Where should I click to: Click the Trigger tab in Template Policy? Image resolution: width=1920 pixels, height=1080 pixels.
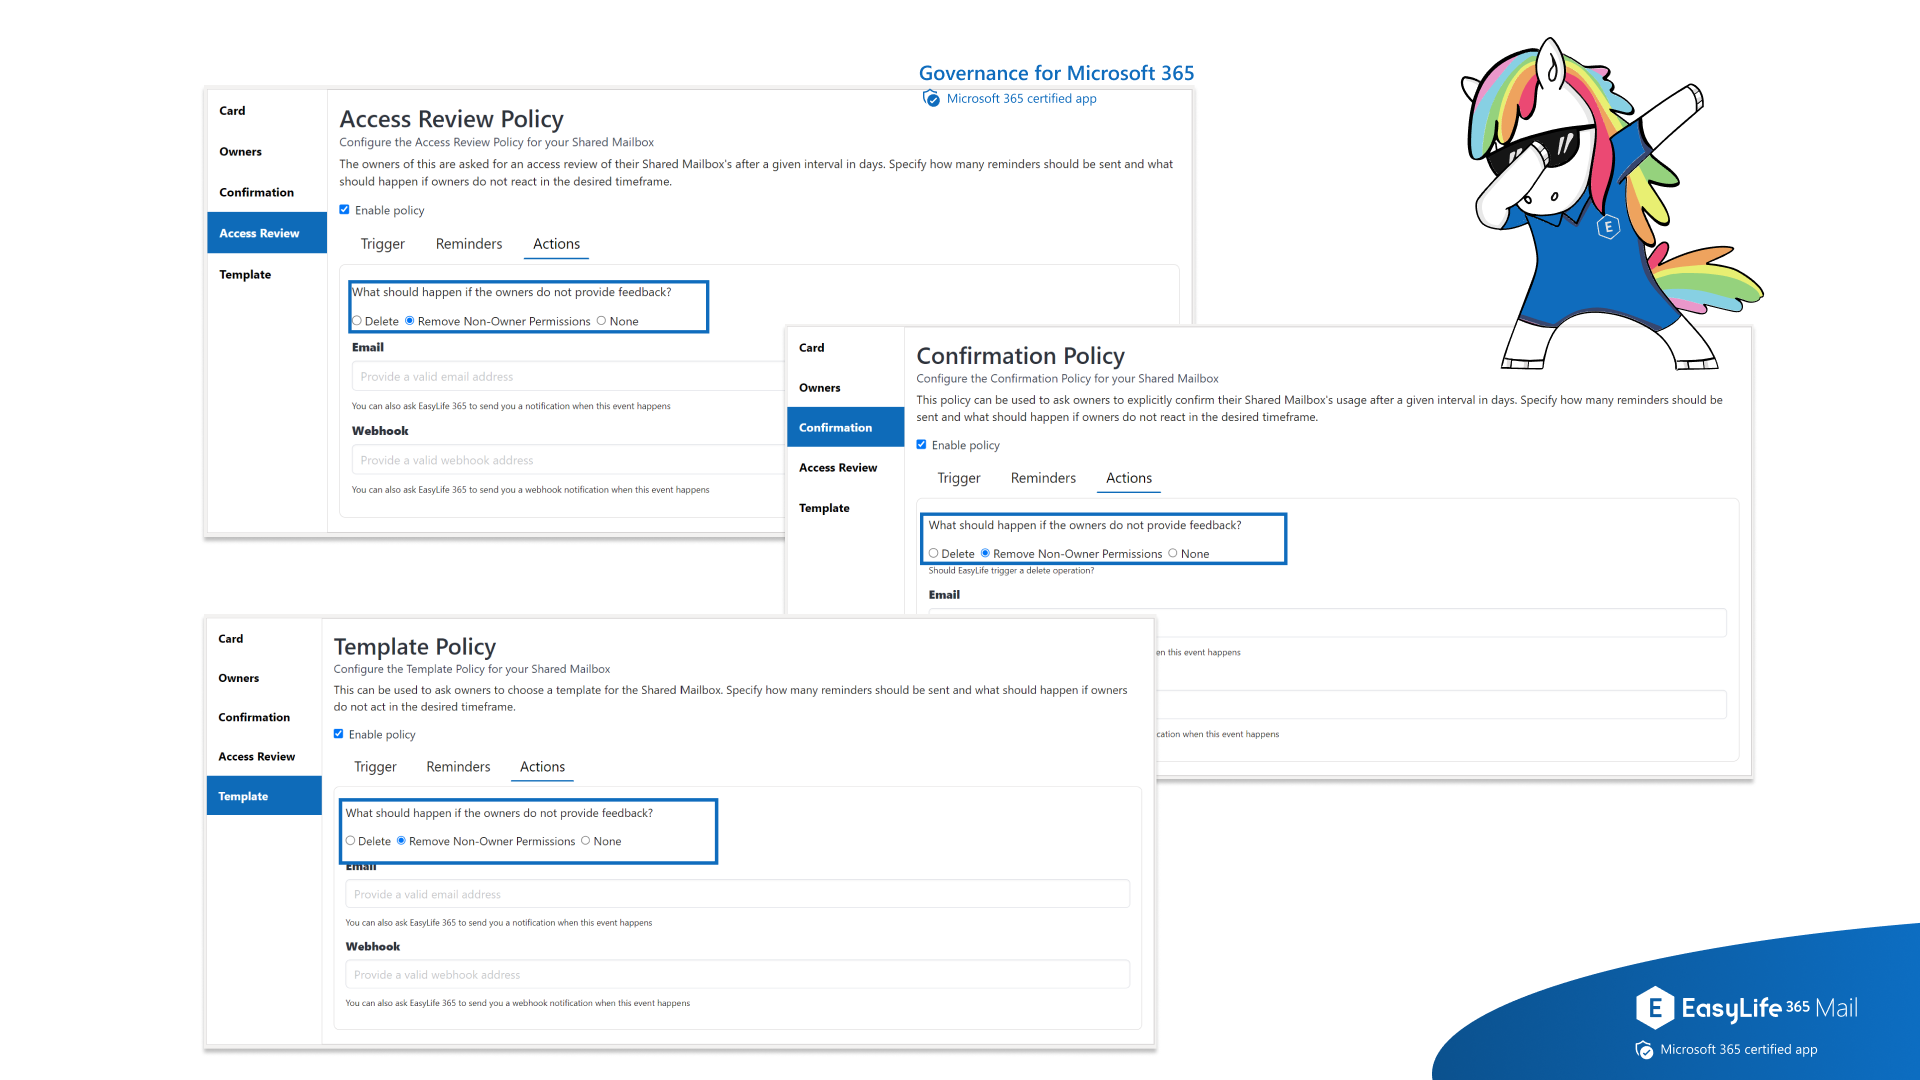(x=376, y=766)
